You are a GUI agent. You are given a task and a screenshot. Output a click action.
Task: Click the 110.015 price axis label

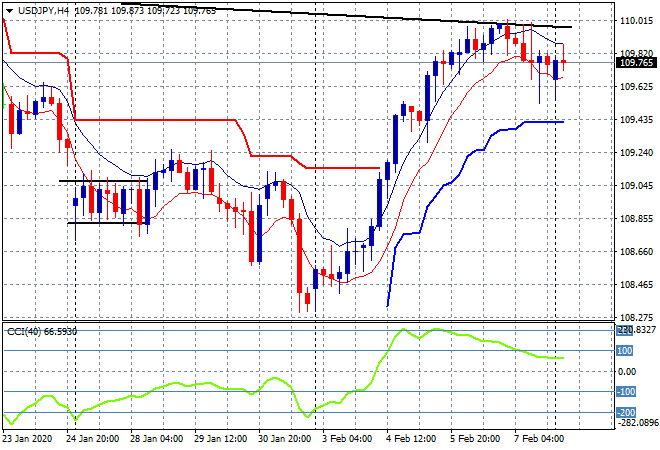pos(636,21)
